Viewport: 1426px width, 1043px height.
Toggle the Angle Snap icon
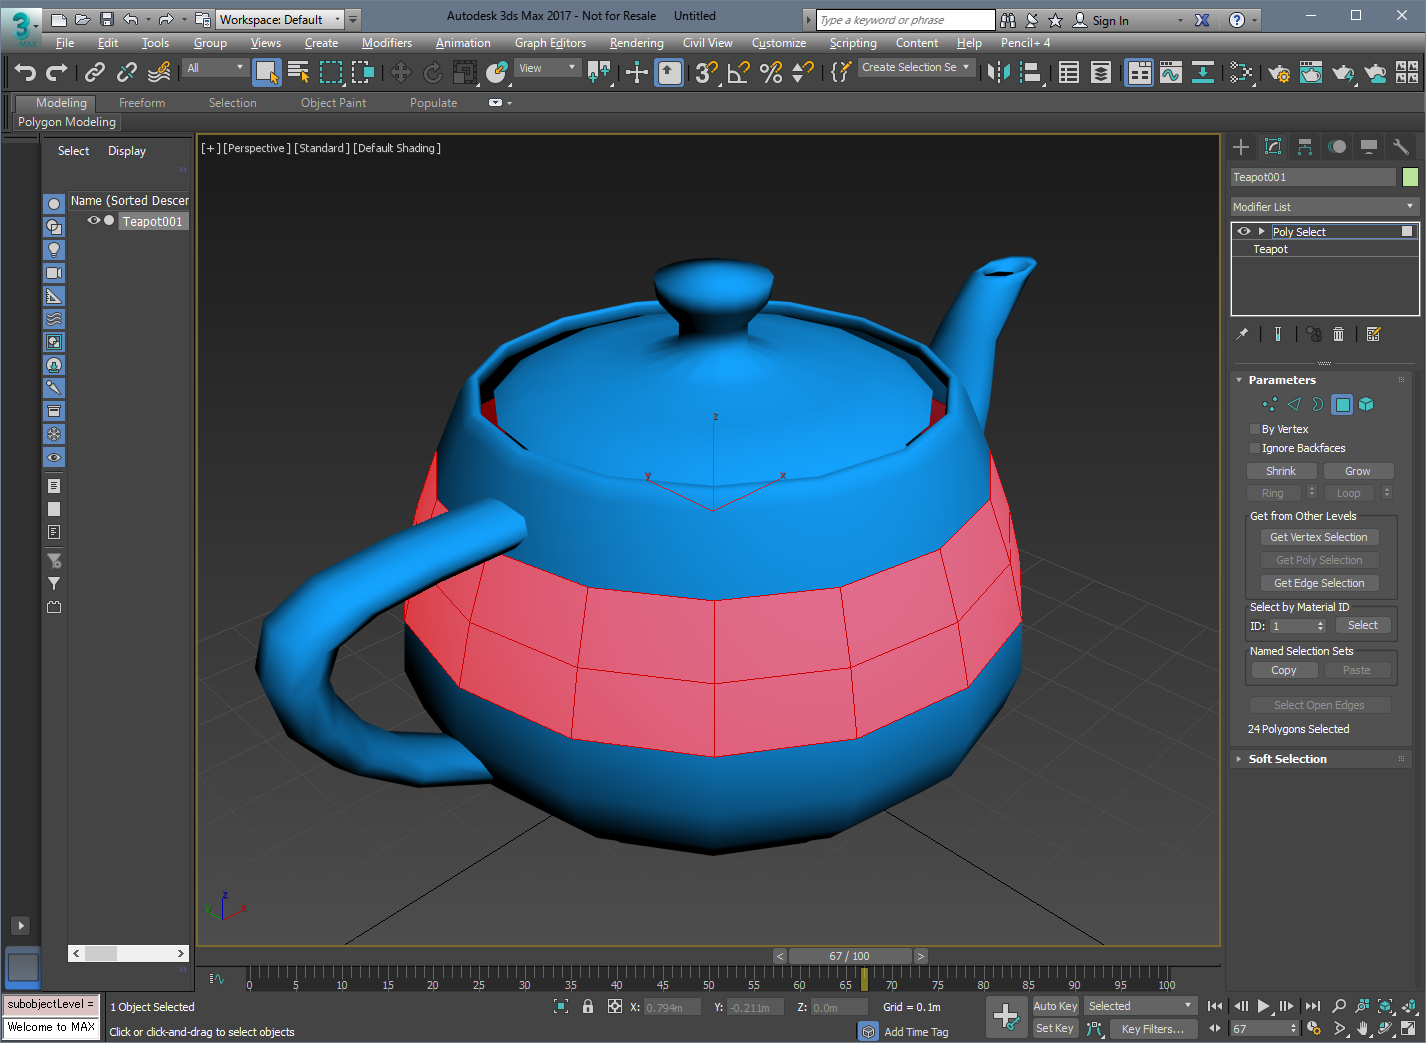[x=739, y=72]
